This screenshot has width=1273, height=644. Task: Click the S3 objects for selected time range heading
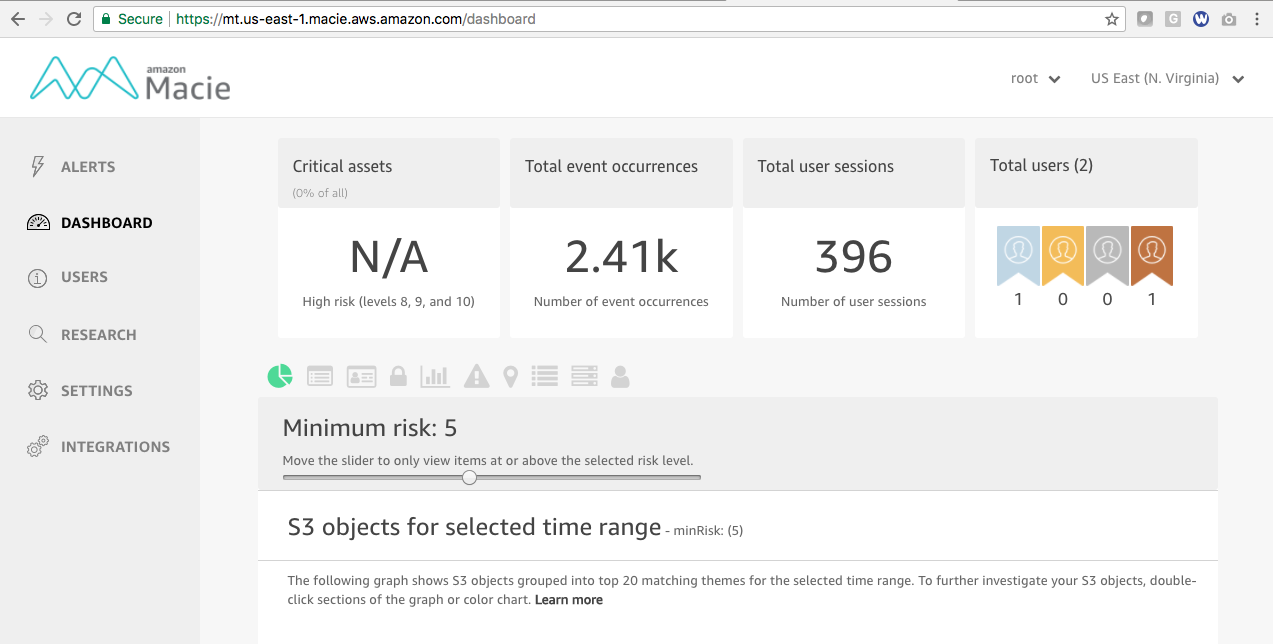474,527
